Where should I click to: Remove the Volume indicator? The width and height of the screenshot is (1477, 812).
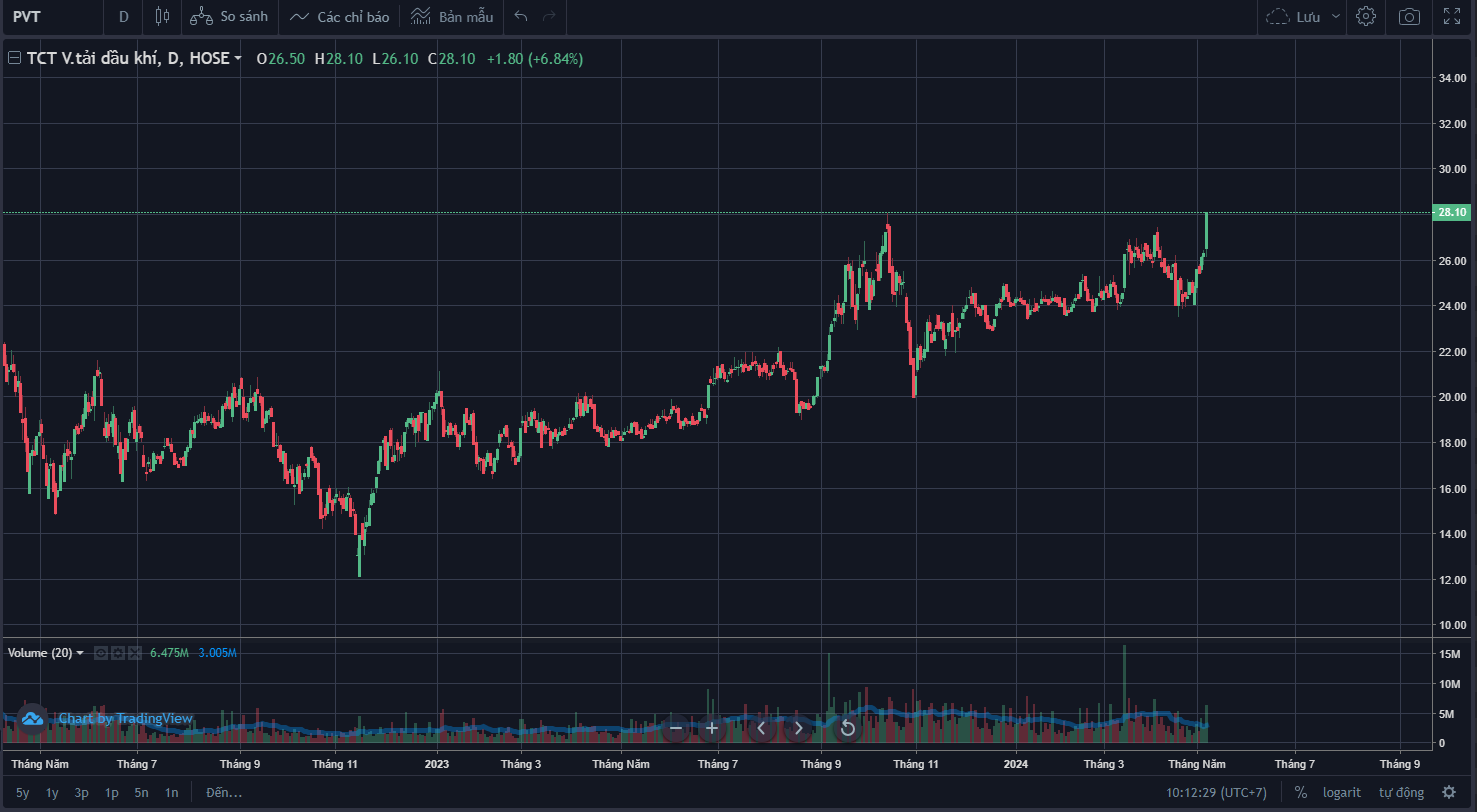click(134, 653)
